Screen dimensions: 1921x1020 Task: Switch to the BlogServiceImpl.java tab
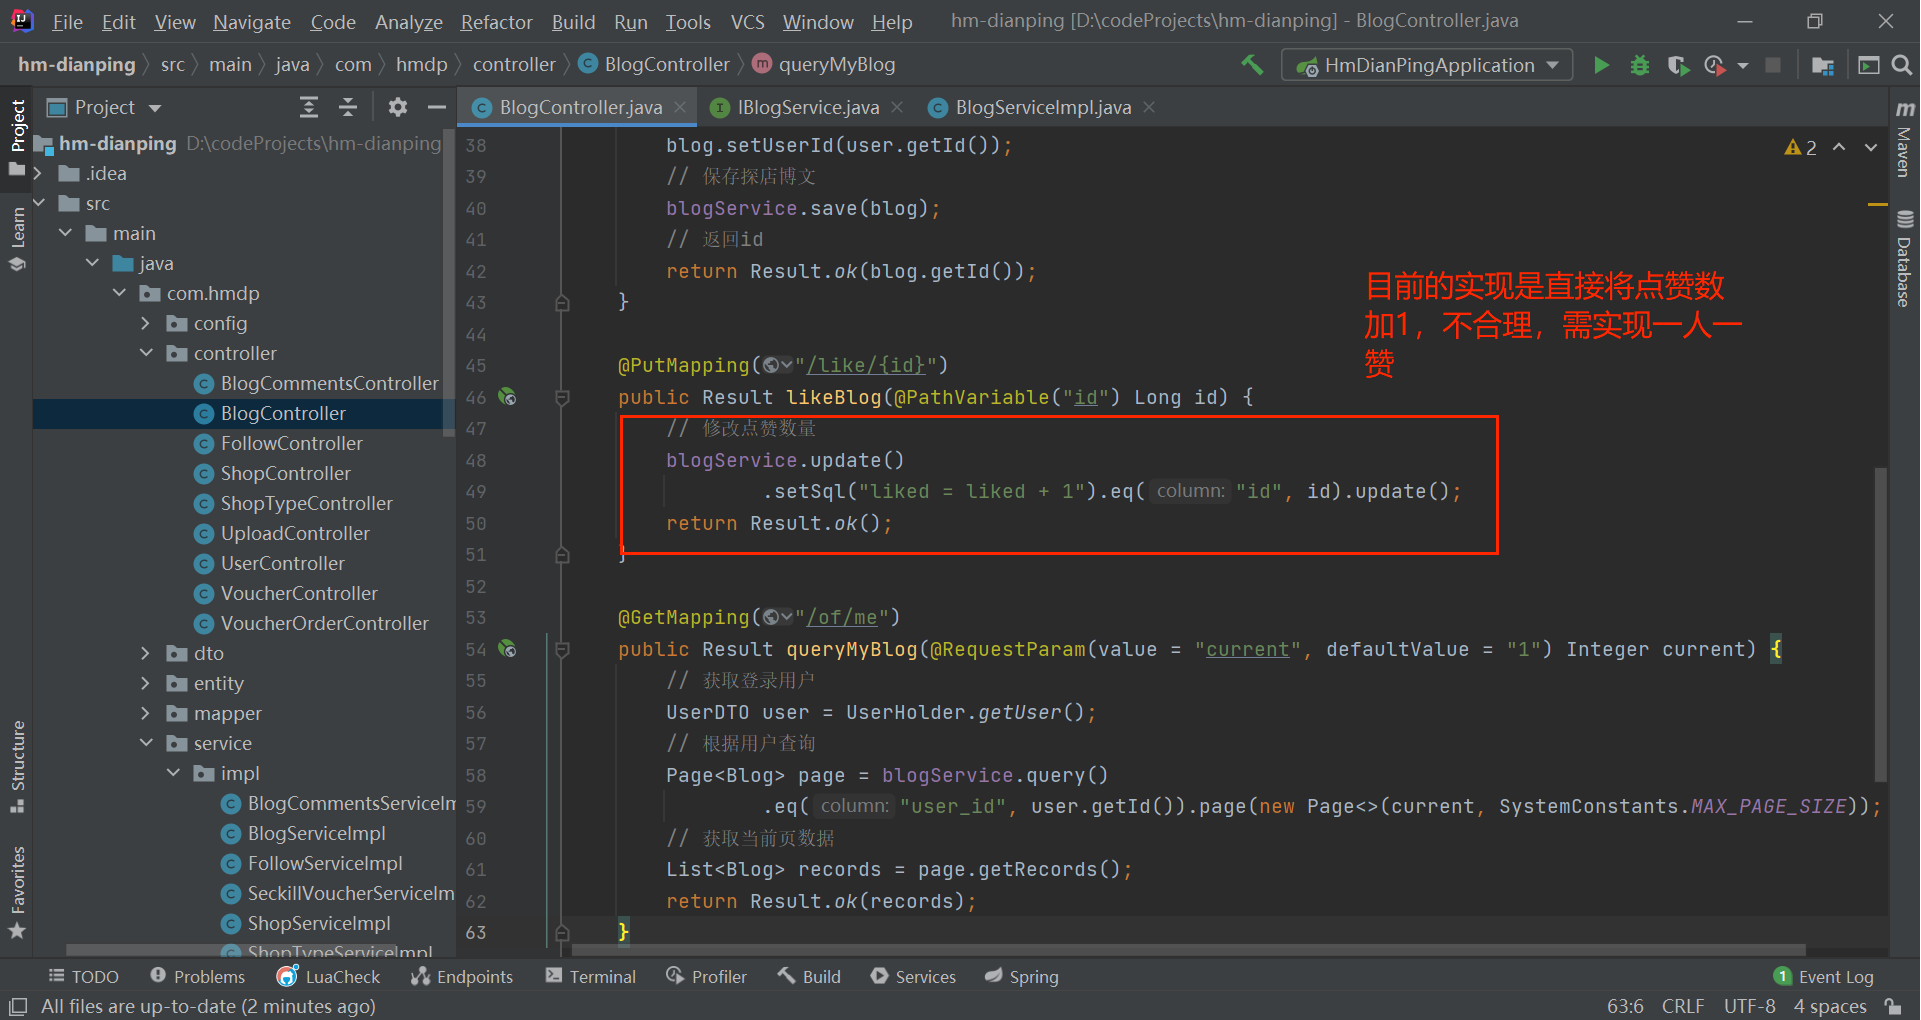tap(1042, 107)
